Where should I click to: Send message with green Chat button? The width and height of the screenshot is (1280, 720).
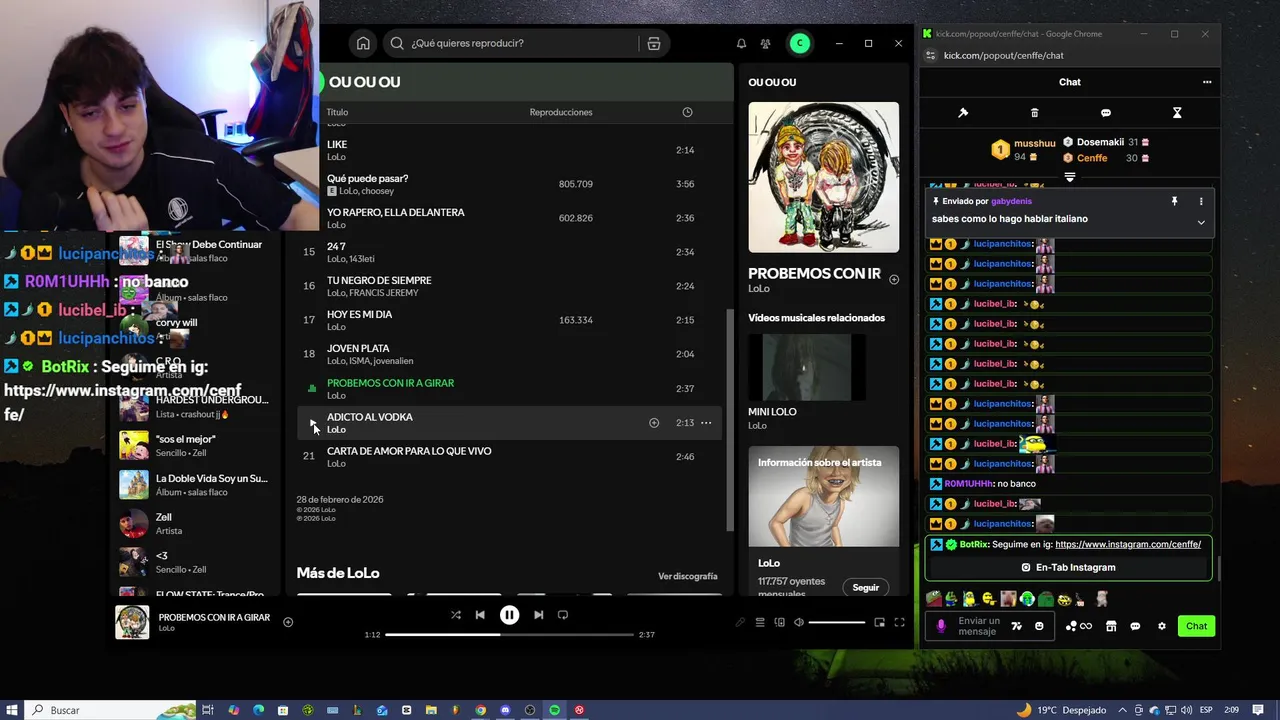pyautogui.click(x=1197, y=626)
